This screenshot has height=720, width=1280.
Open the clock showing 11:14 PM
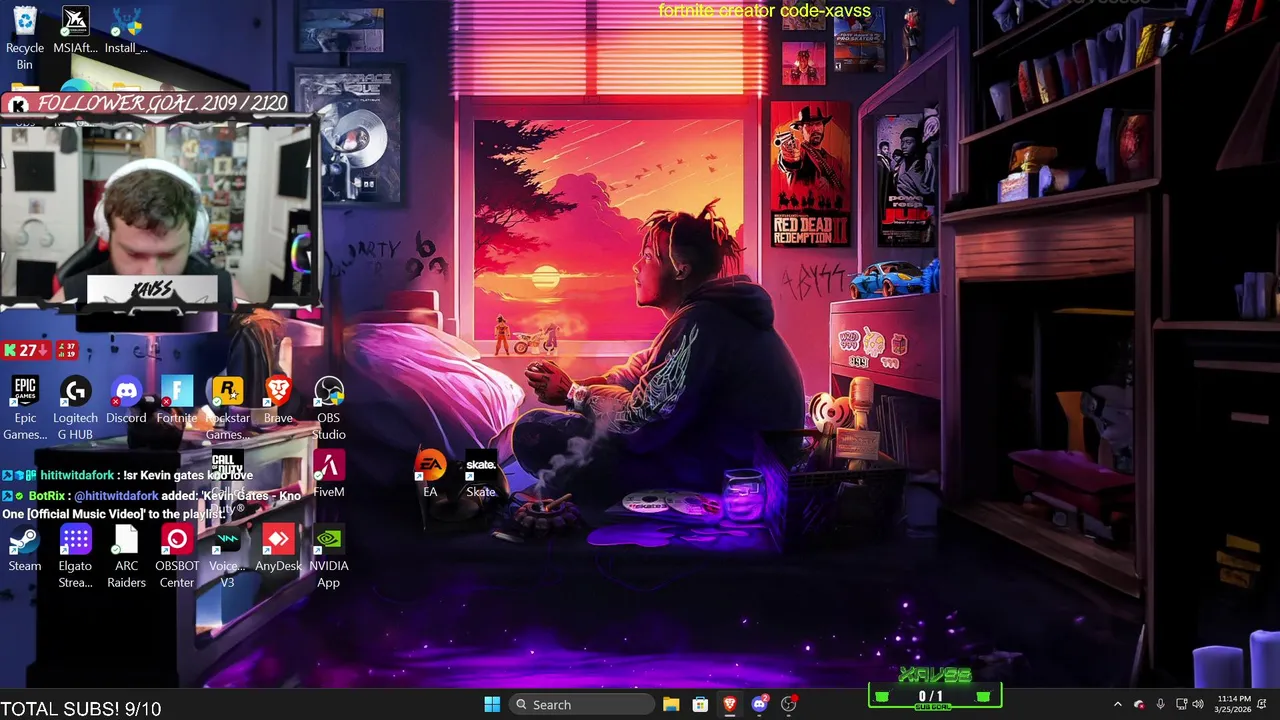[1234, 704]
